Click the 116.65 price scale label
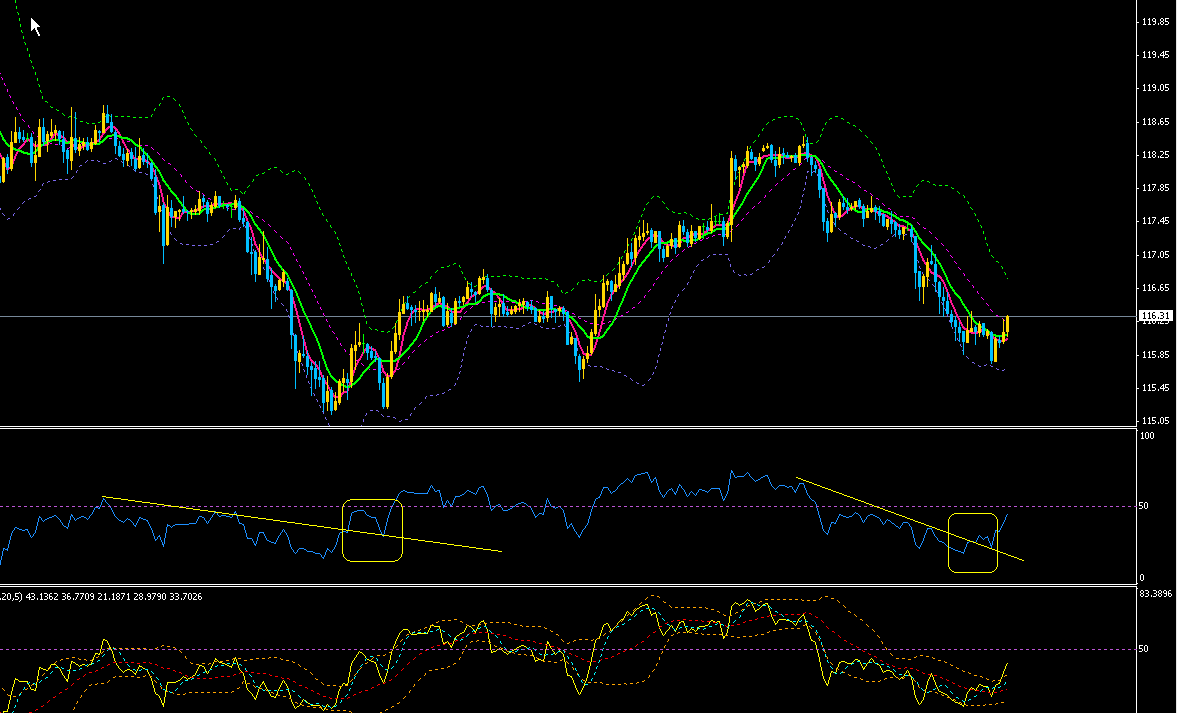1178x713 pixels. coord(1155,288)
